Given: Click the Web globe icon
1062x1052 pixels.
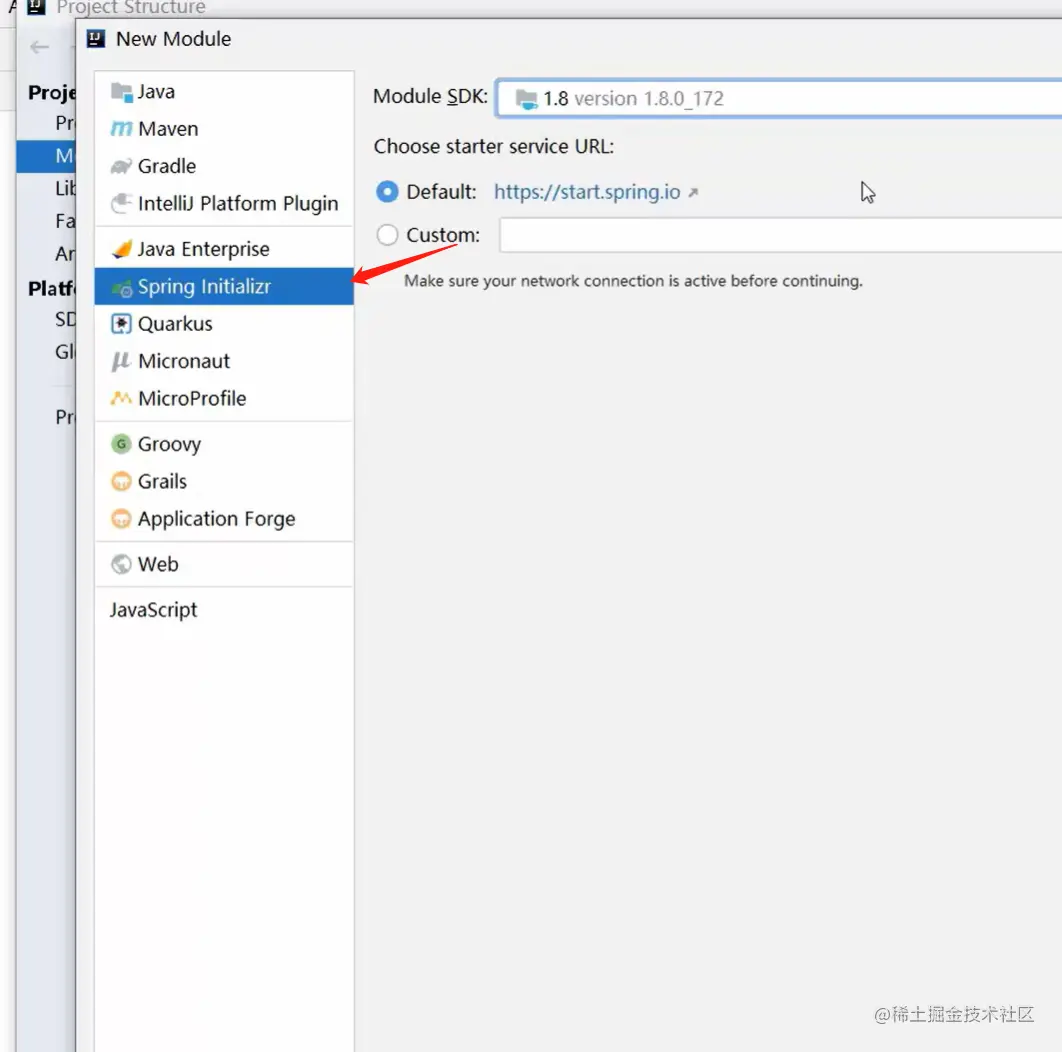Looking at the screenshot, I should [121, 564].
